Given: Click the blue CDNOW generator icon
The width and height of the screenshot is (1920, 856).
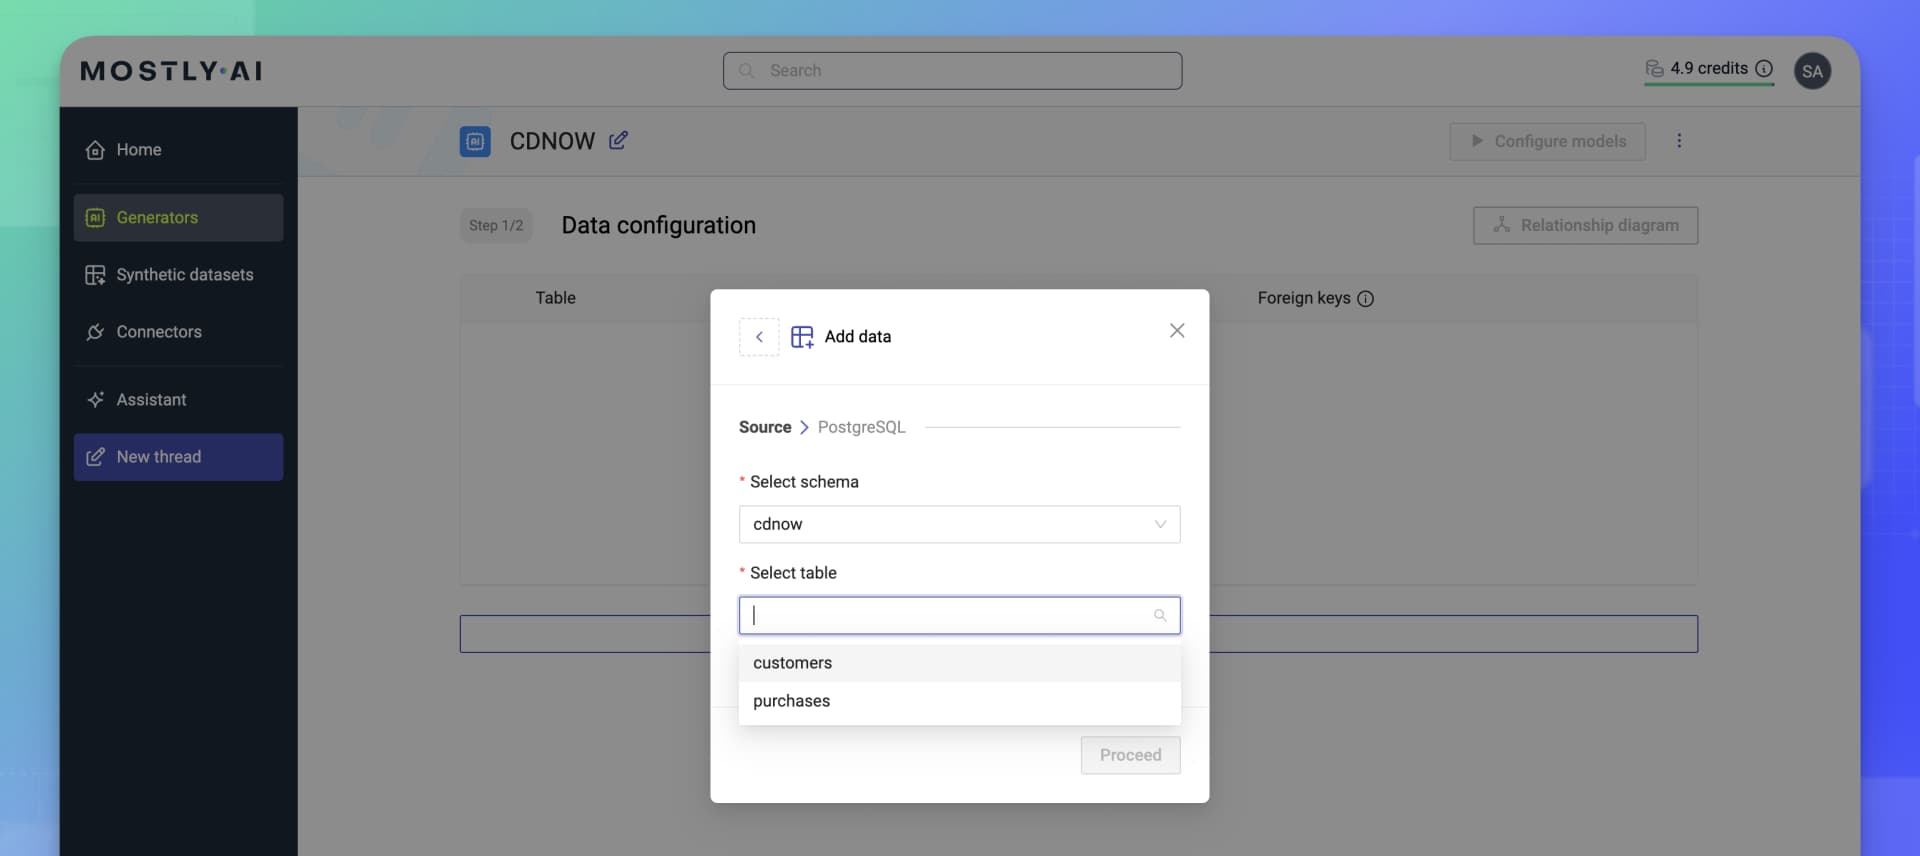Looking at the screenshot, I should (x=475, y=142).
